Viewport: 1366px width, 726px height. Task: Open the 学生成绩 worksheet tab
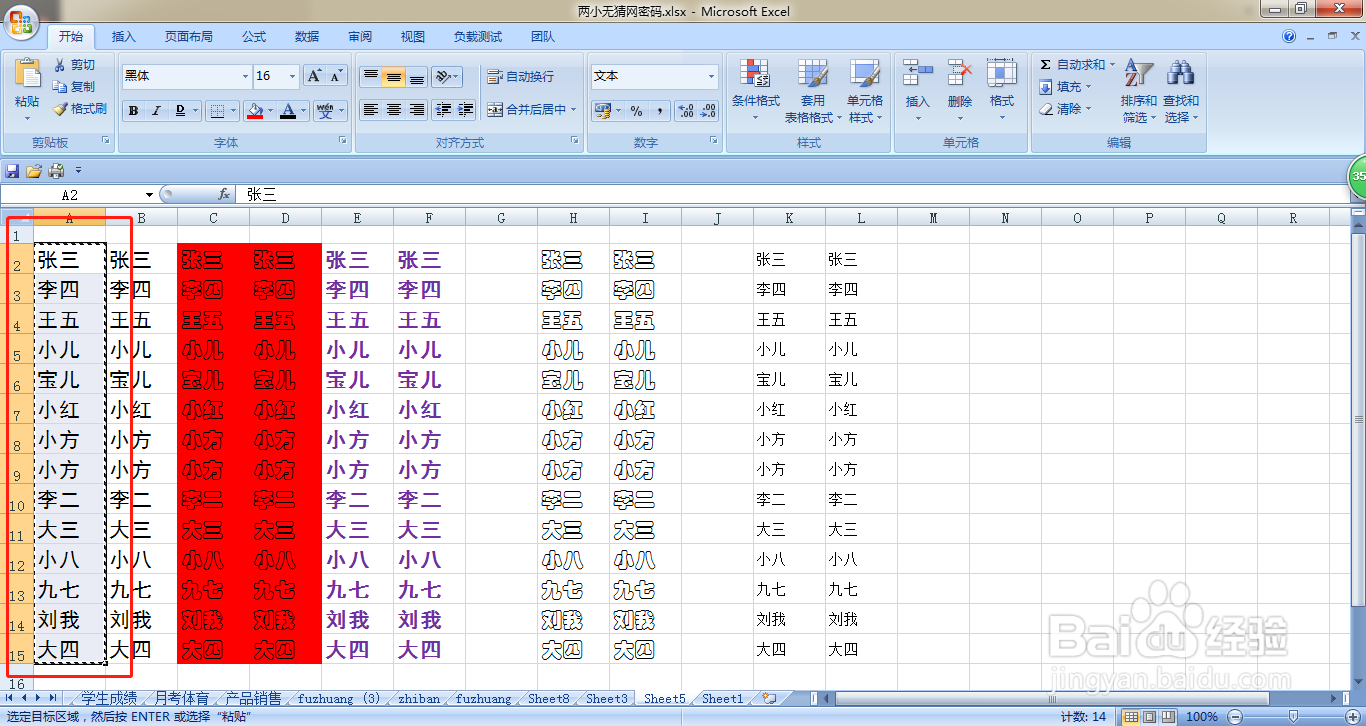pos(108,699)
